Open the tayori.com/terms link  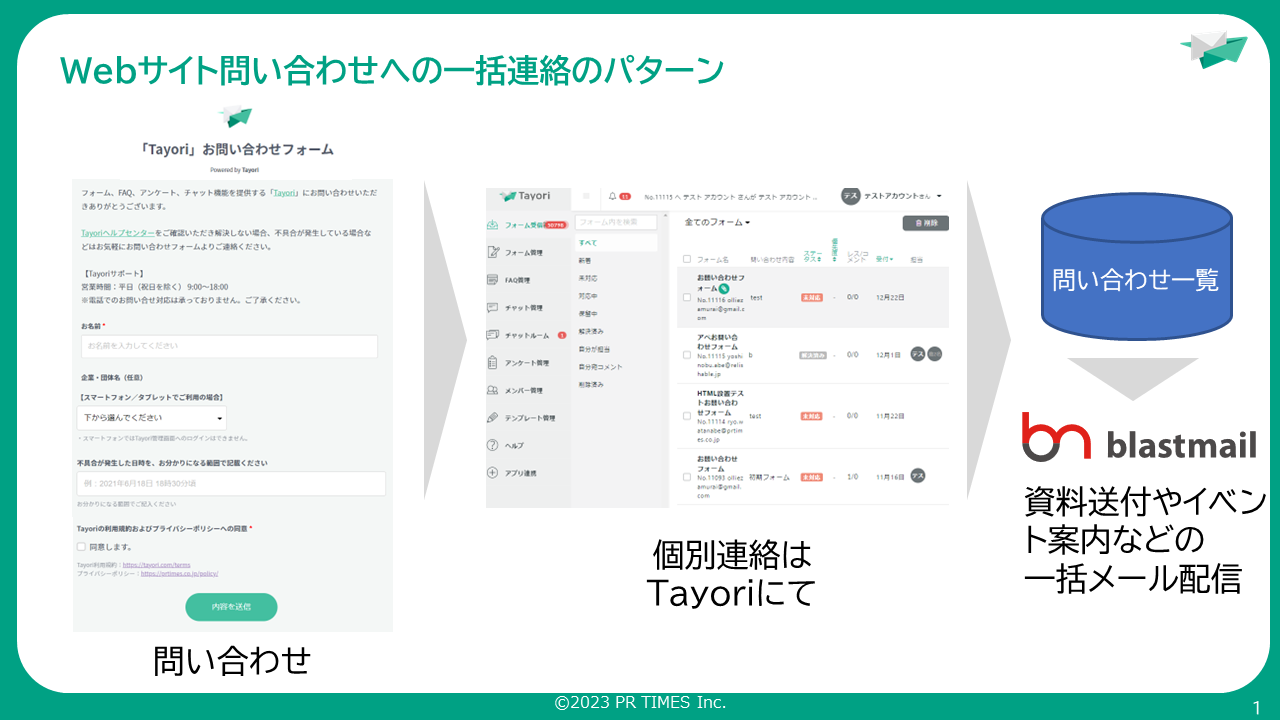point(156,565)
